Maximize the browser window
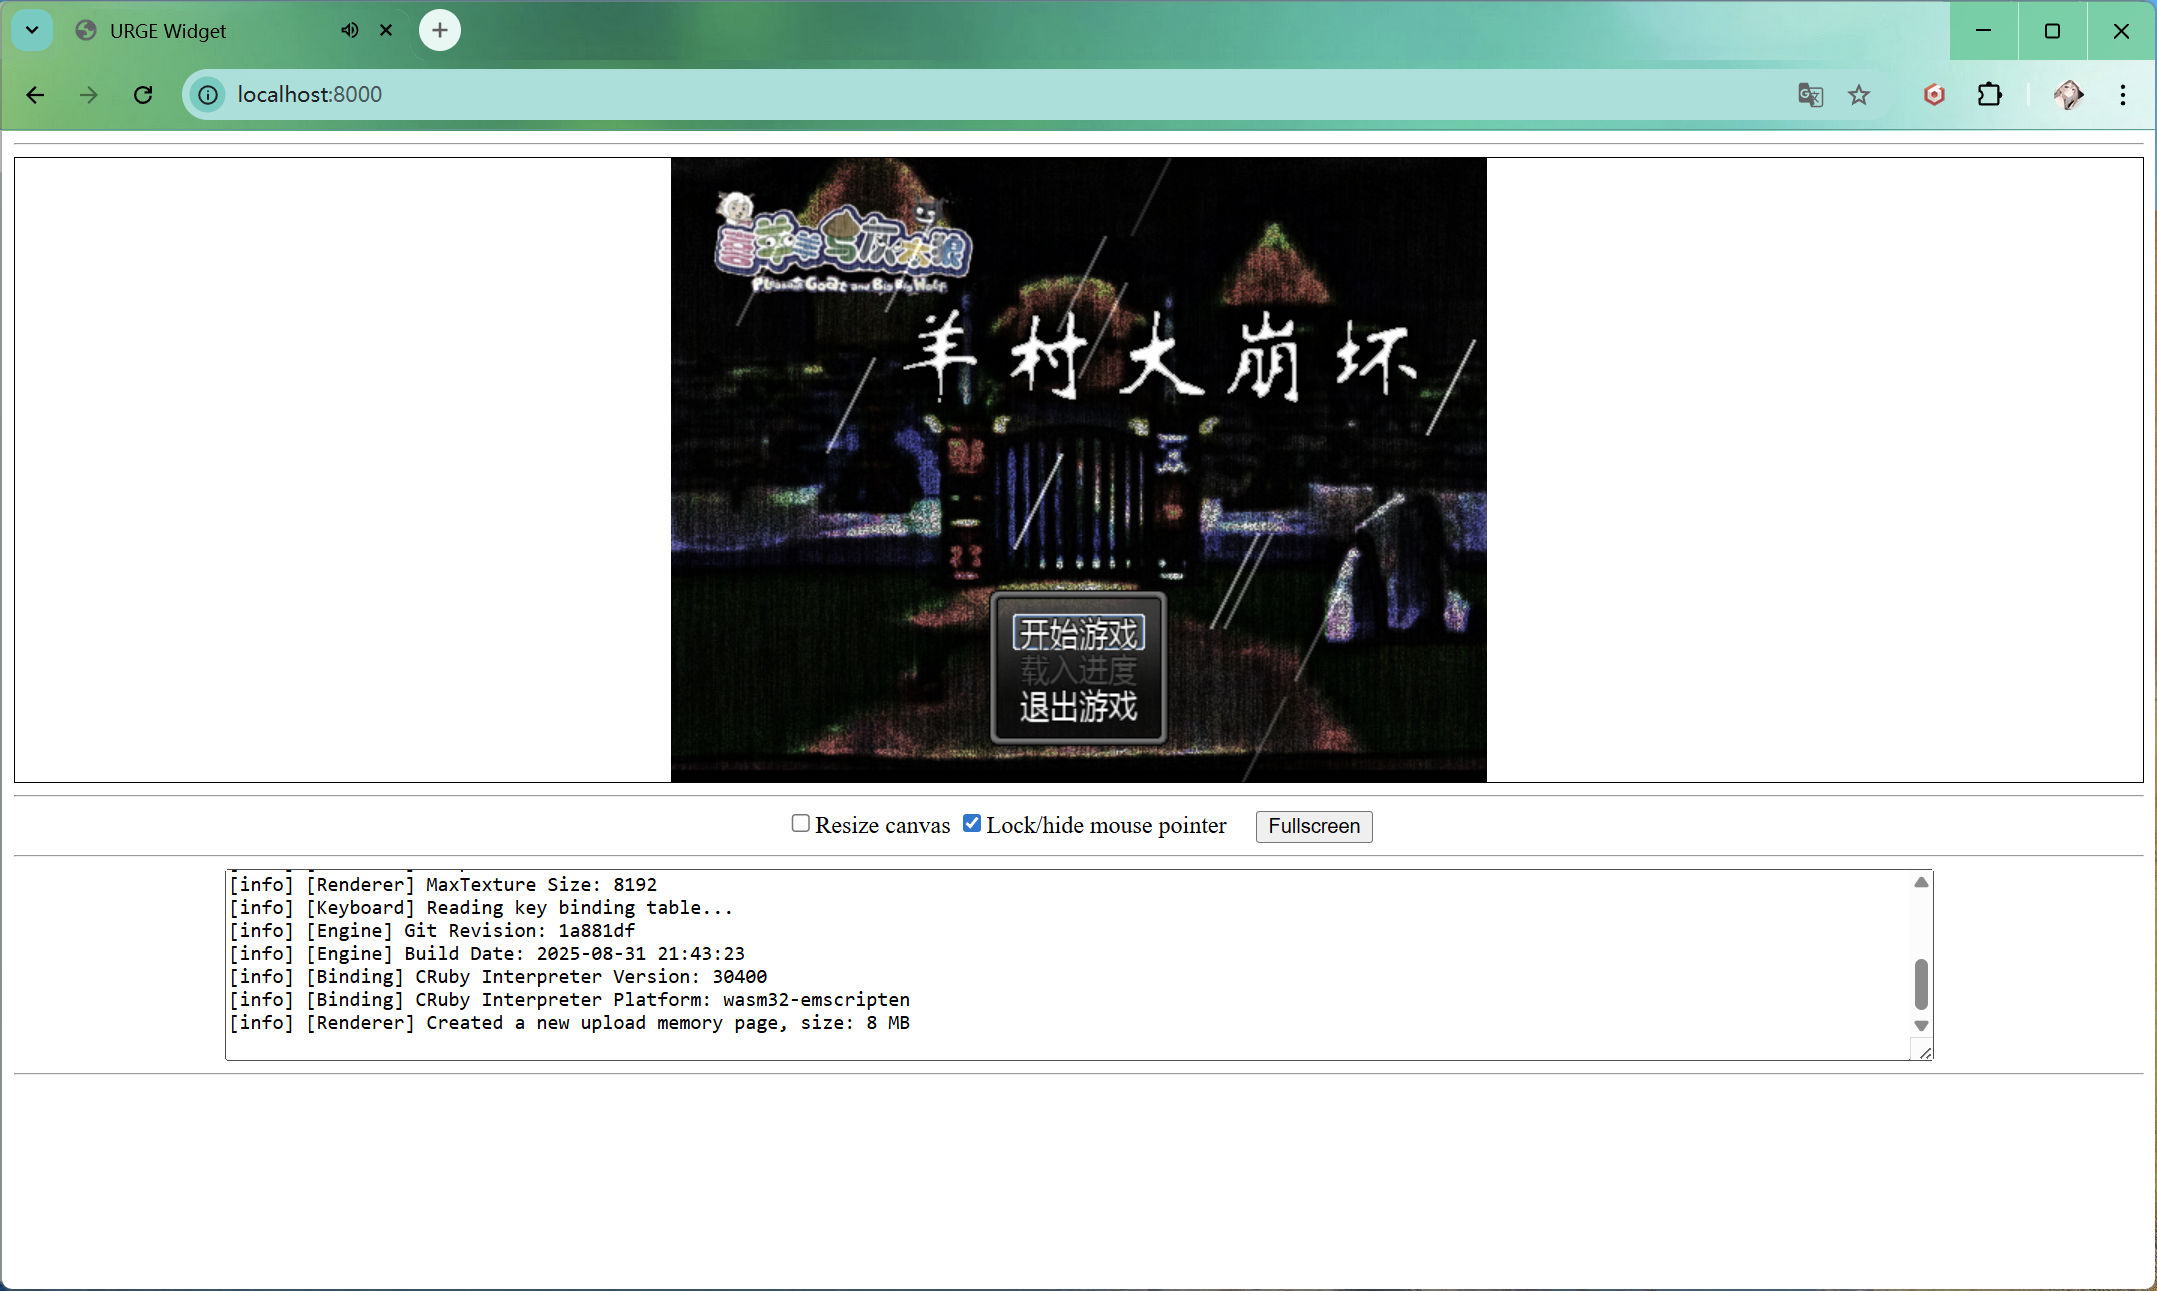Screen dimensions: 2157x1291 point(2052,31)
